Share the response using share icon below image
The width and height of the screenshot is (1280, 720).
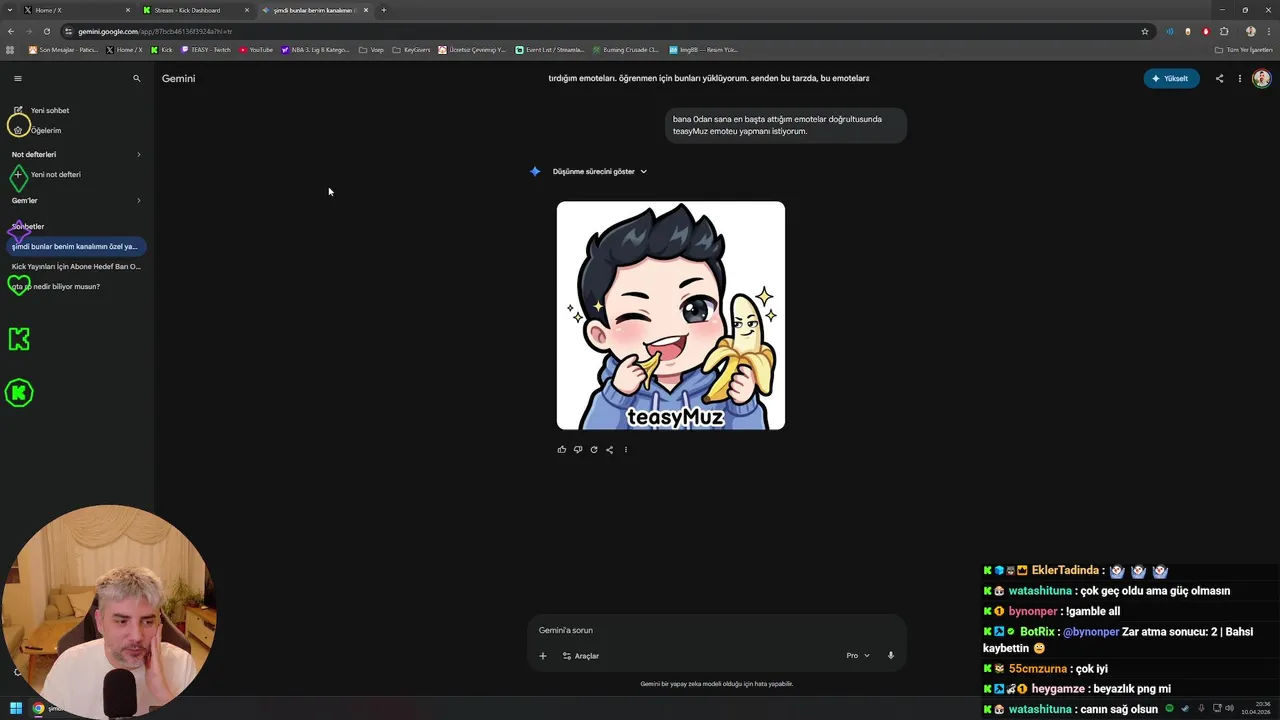point(610,449)
